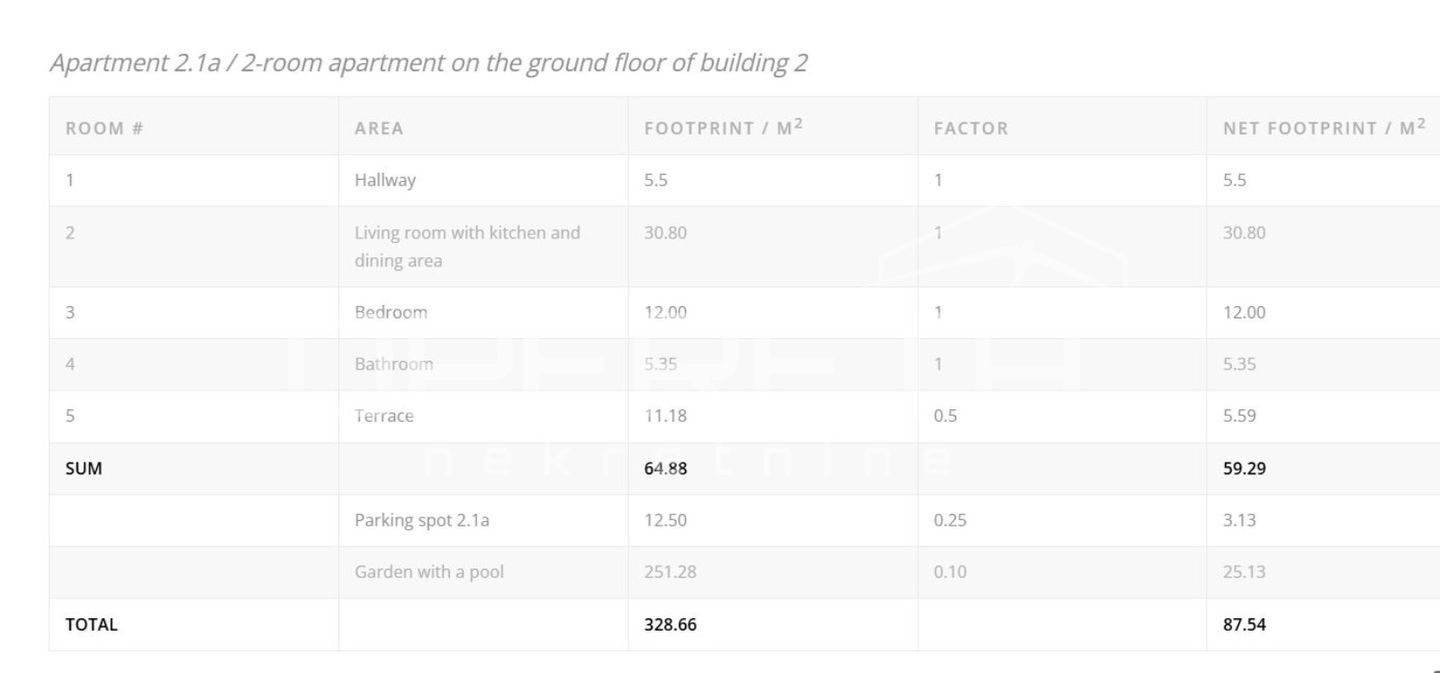Click the SUM row label
Image resolution: width=1440 pixels, height=673 pixels.
click(84, 468)
